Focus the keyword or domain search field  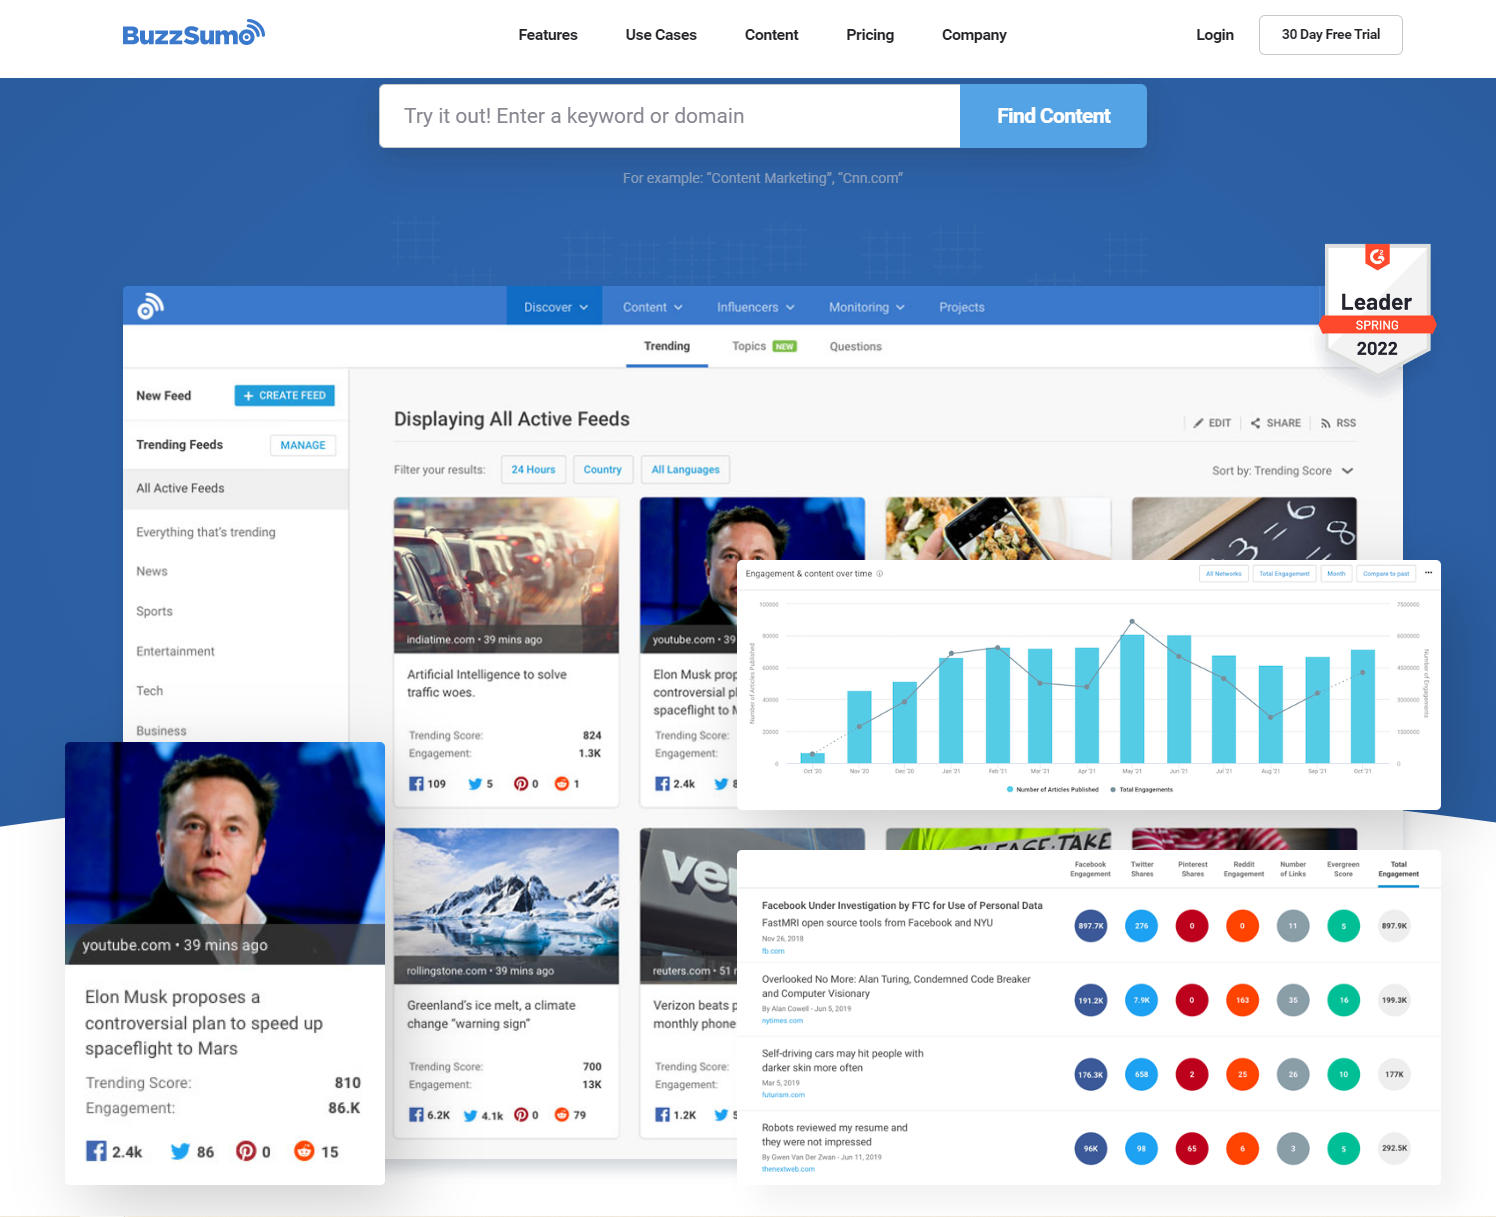[x=669, y=116]
